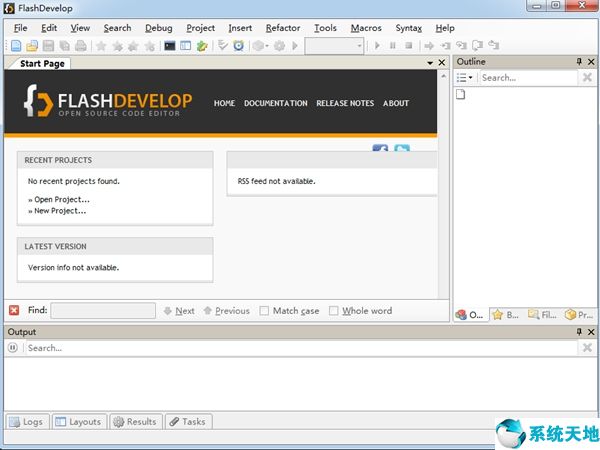Open the View menu

(80, 28)
